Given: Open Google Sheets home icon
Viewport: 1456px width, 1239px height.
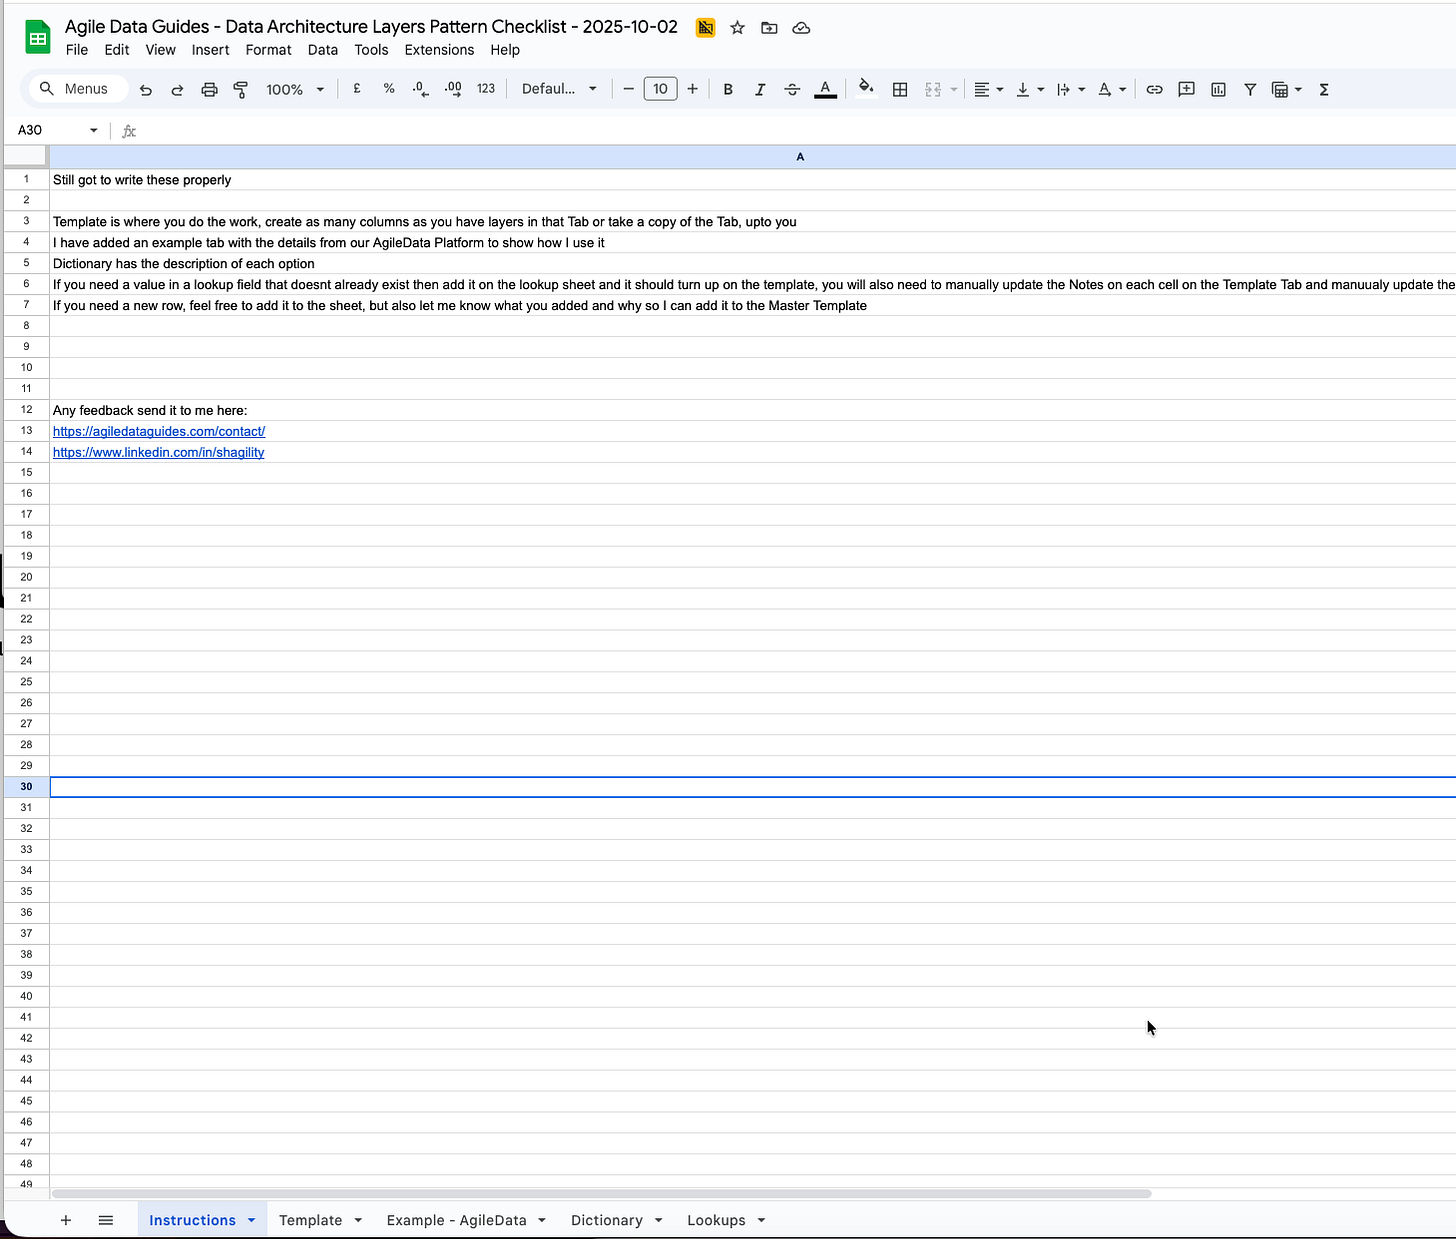Looking at the screenshot, I should 38,38.
